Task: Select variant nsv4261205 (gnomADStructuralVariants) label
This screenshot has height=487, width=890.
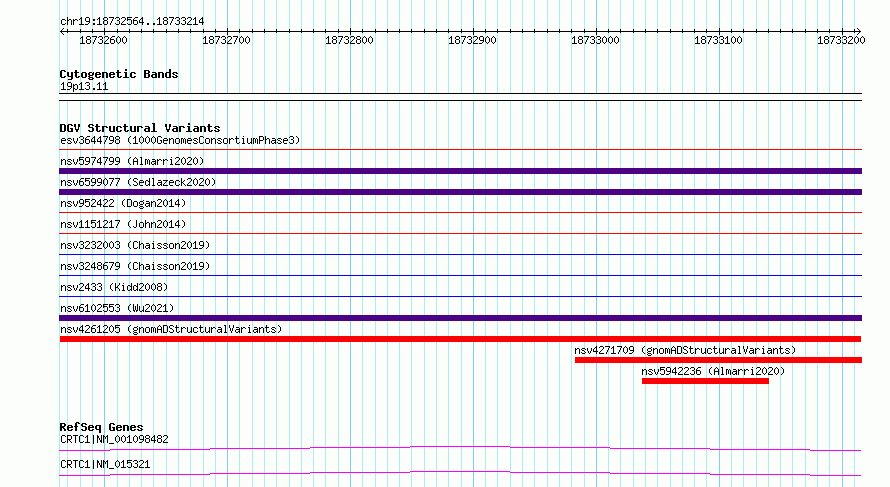Action: point(171,329)
